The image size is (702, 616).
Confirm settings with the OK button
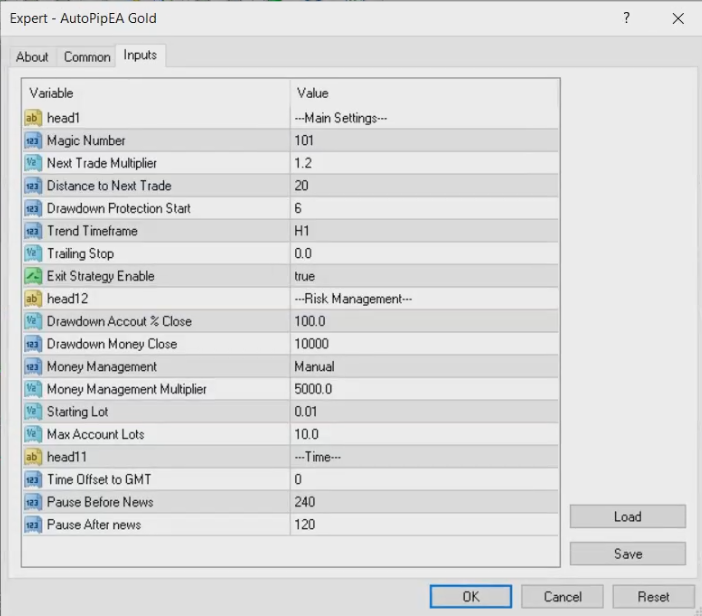click(471, 597)
